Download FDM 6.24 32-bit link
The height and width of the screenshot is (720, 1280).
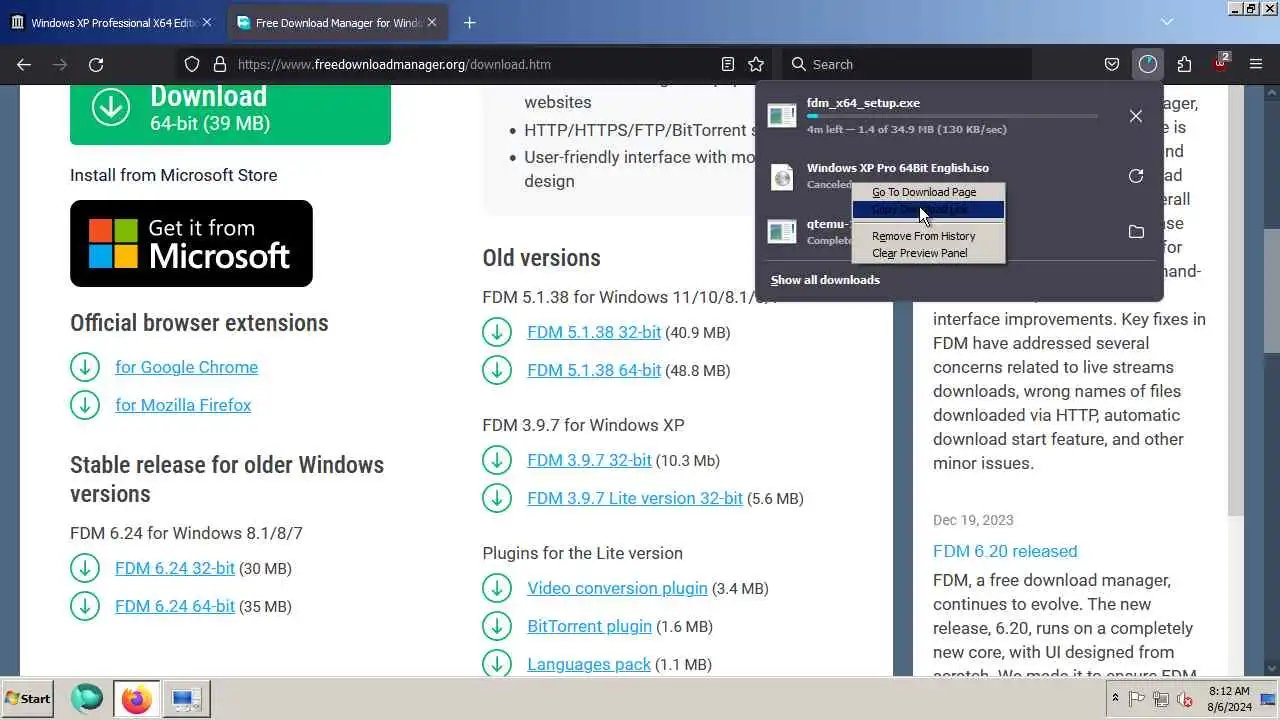pyautogui.click(x=175, y=568)
